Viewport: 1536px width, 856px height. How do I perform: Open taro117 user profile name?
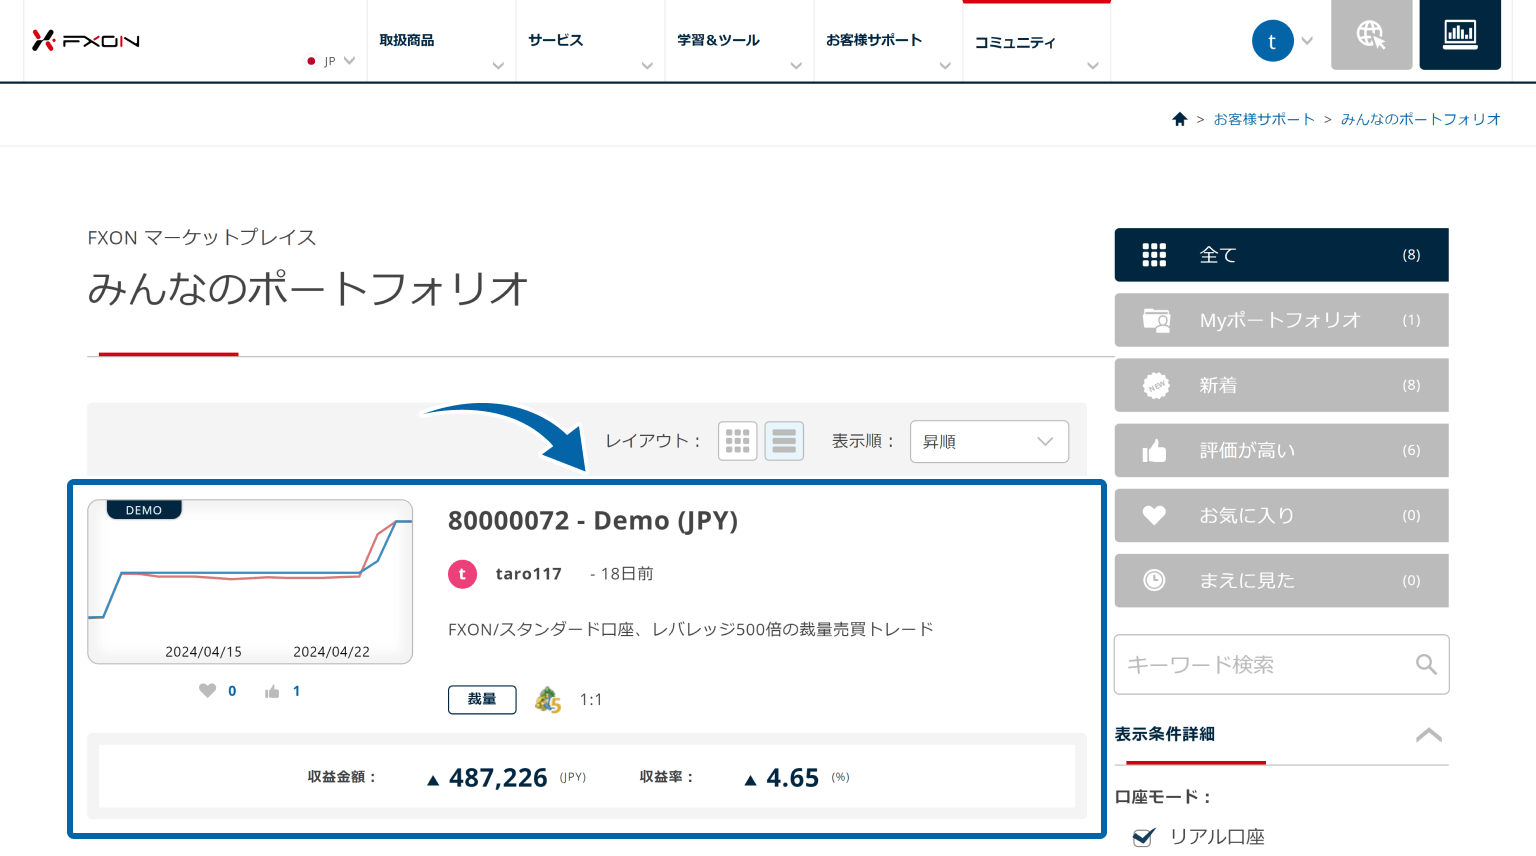(x=529, y=574)
